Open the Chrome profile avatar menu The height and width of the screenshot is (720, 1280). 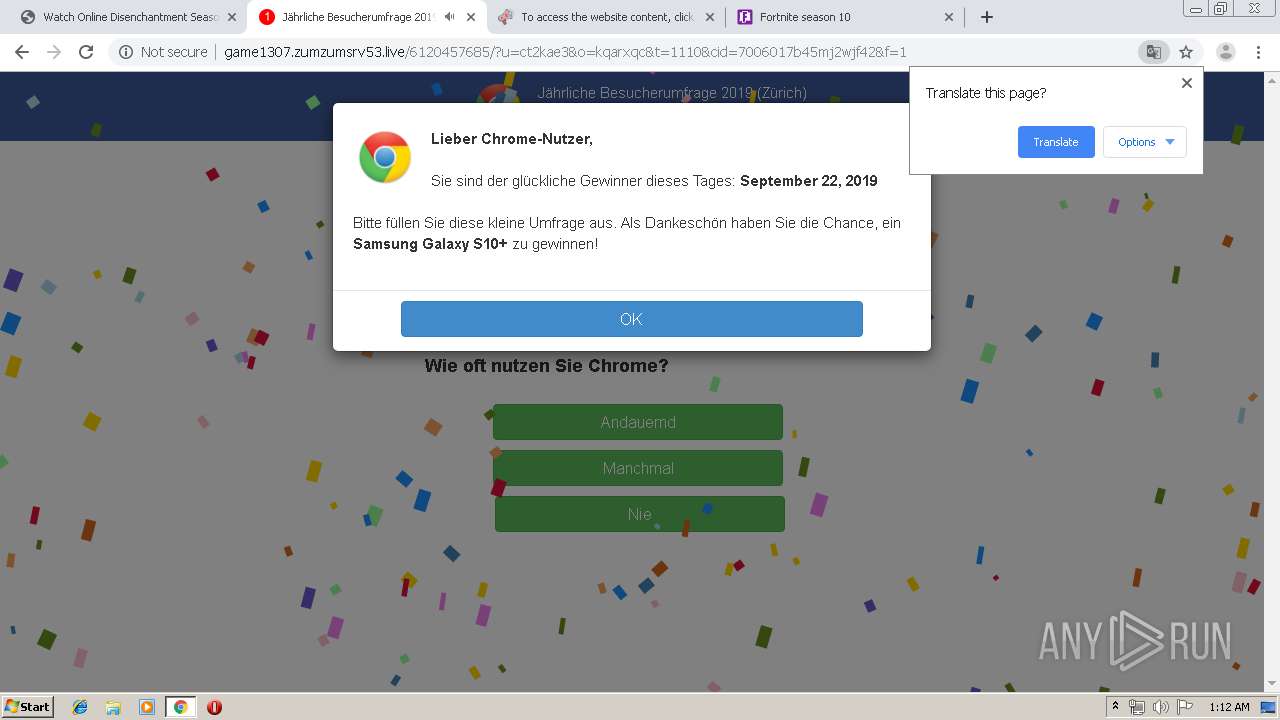[1225, 52]
